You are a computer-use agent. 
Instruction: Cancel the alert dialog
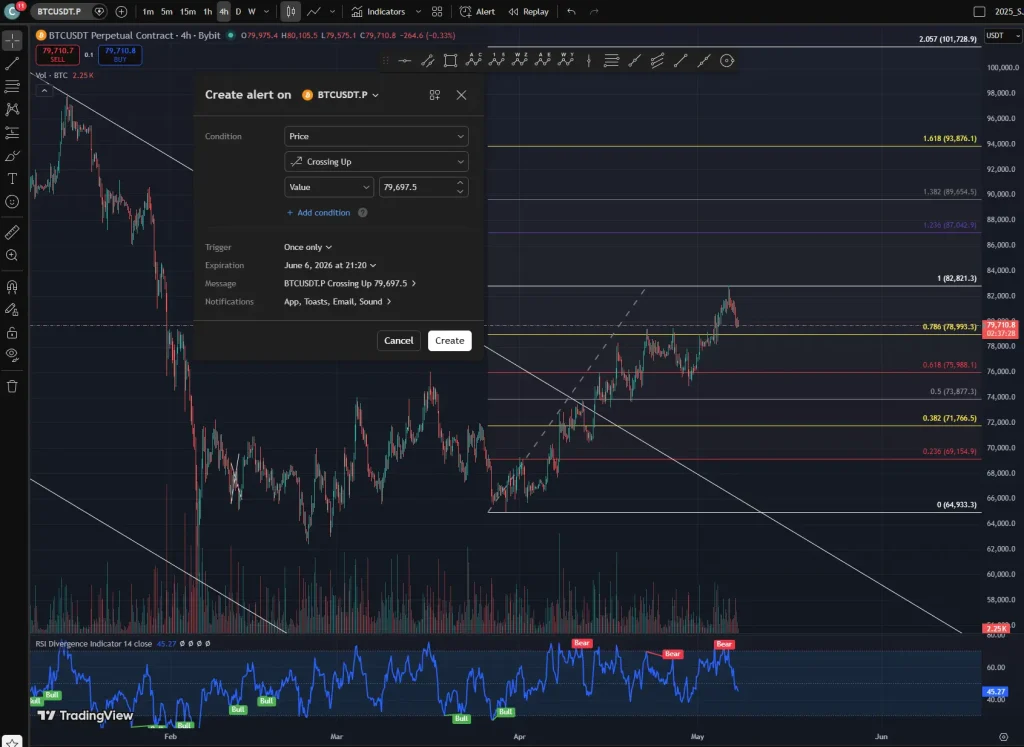tap(398, 340)
